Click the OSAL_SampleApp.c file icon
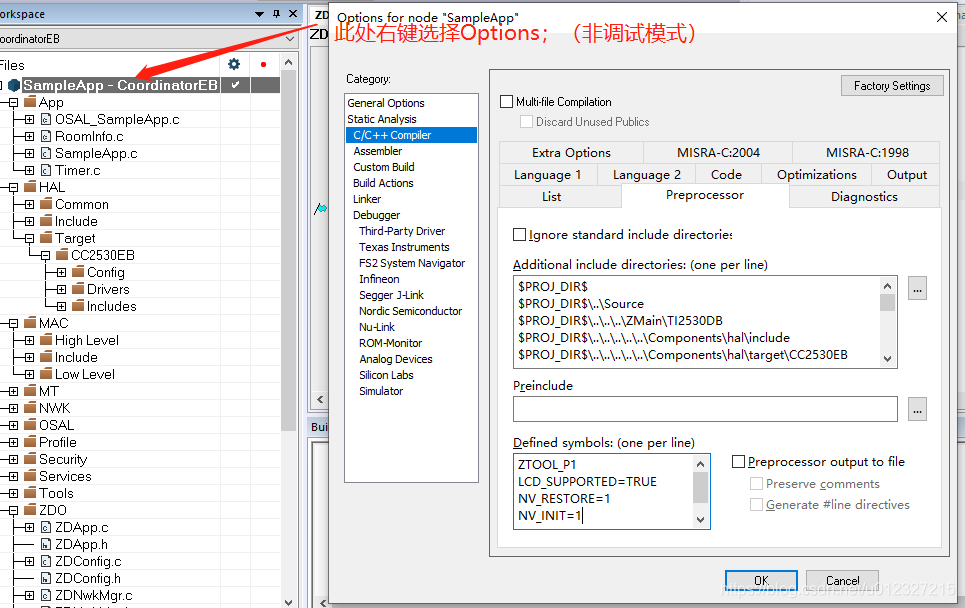The width and height of the screenshot is (965, 608). (x=46, y=119)
